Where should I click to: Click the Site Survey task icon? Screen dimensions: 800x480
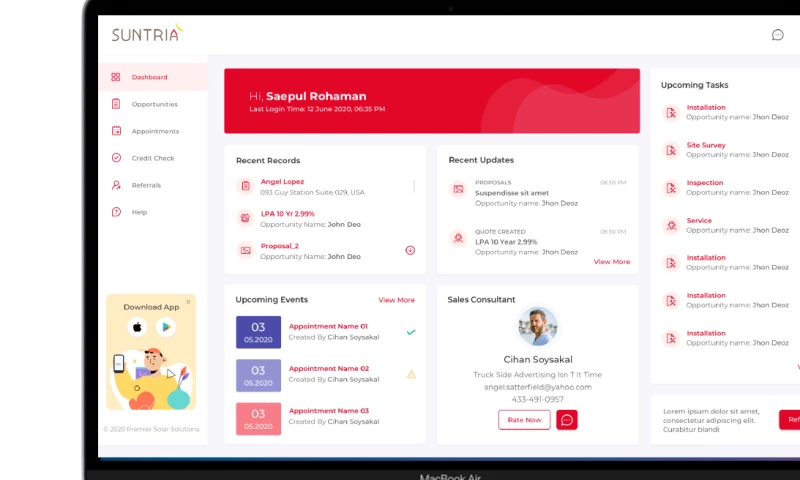click(671, 150)
